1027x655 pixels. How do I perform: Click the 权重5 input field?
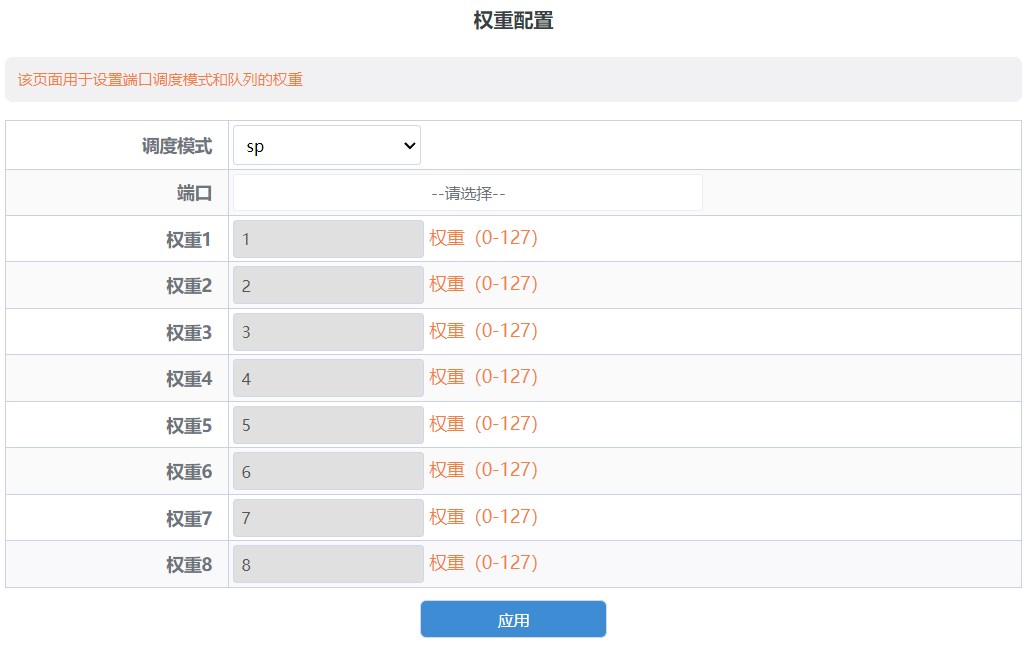coord(328,425)
